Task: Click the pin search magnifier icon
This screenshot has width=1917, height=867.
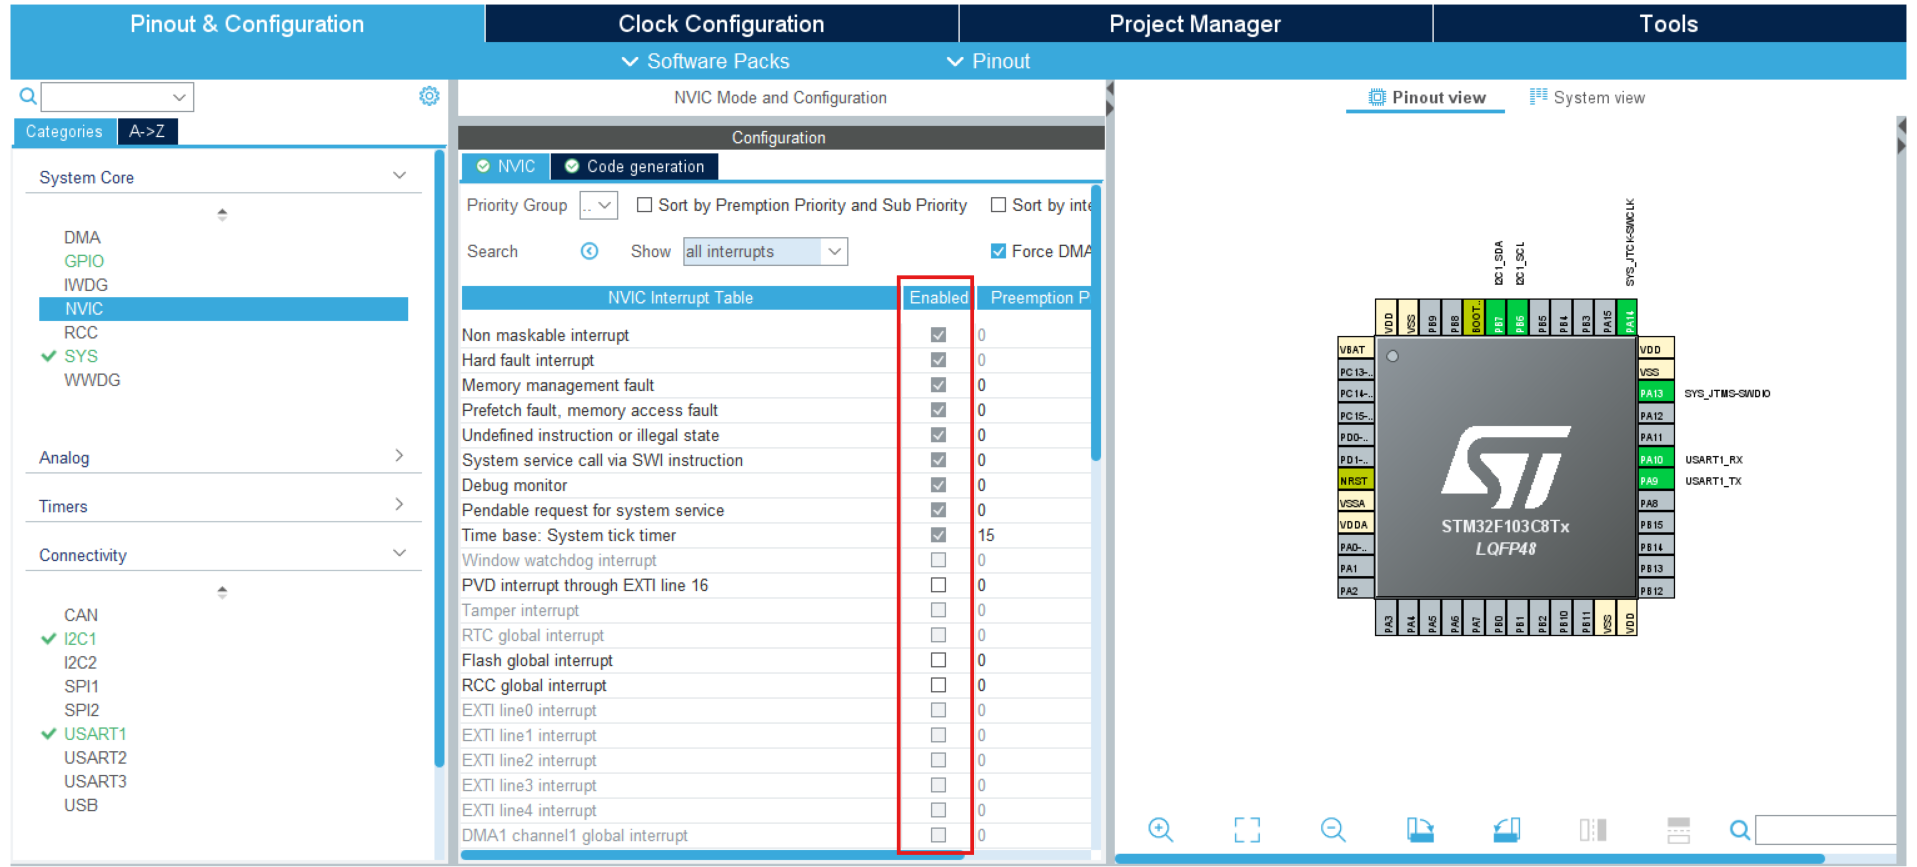Action: pos(1739,830)
